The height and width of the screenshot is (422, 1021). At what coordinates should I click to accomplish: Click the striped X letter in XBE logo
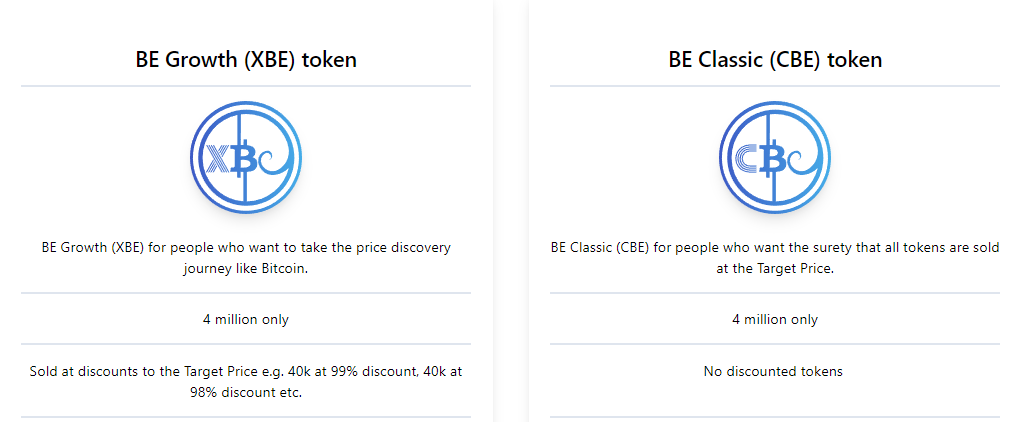coord(218,158)
